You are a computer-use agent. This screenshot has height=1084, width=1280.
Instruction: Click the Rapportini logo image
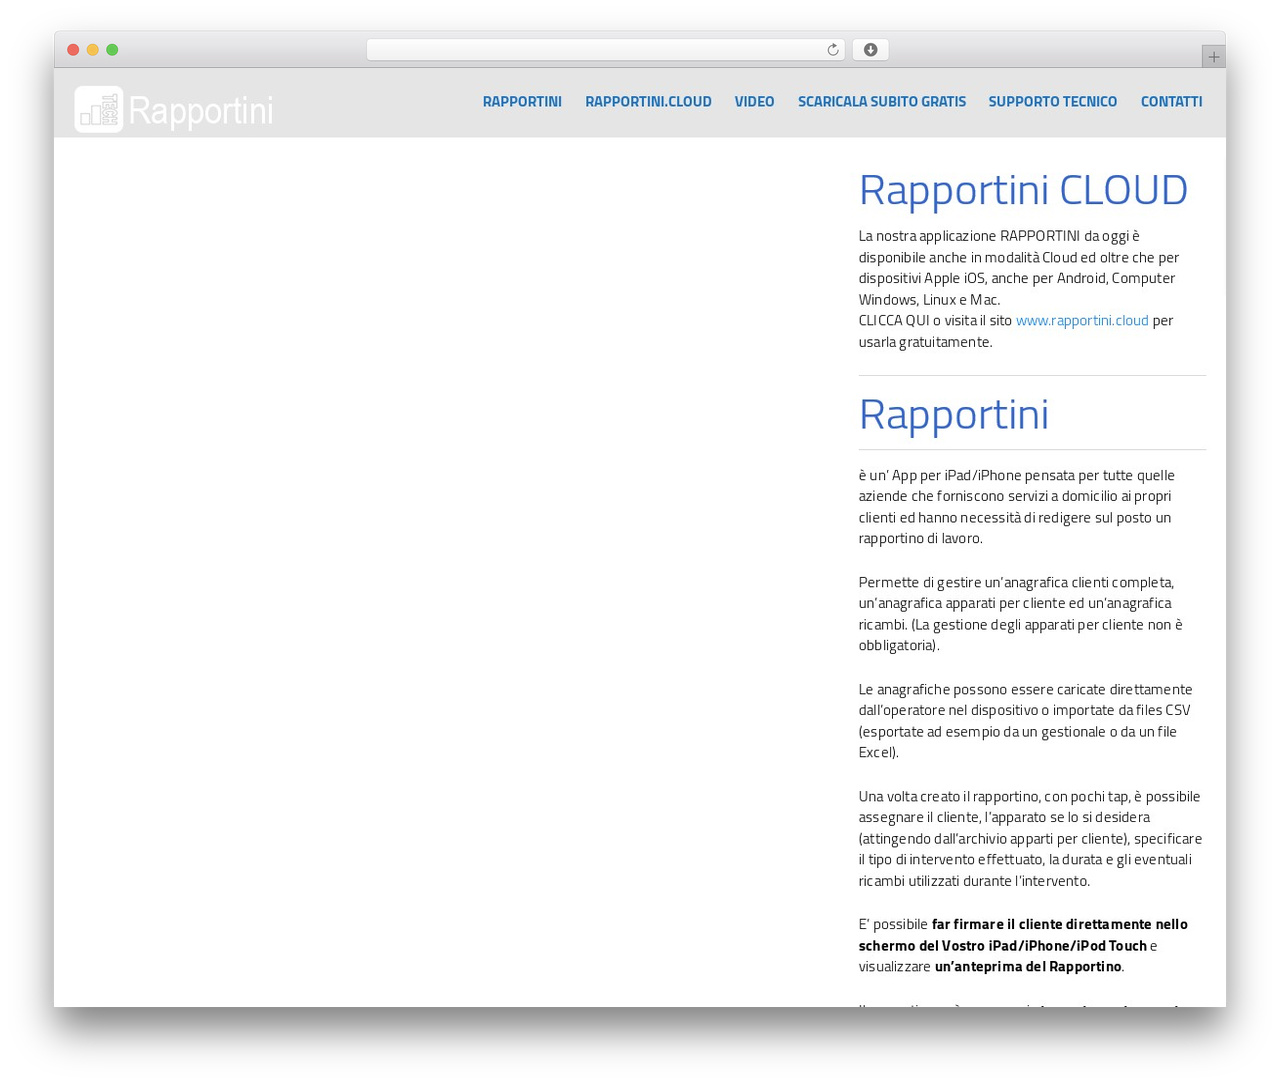coord(174,109)
